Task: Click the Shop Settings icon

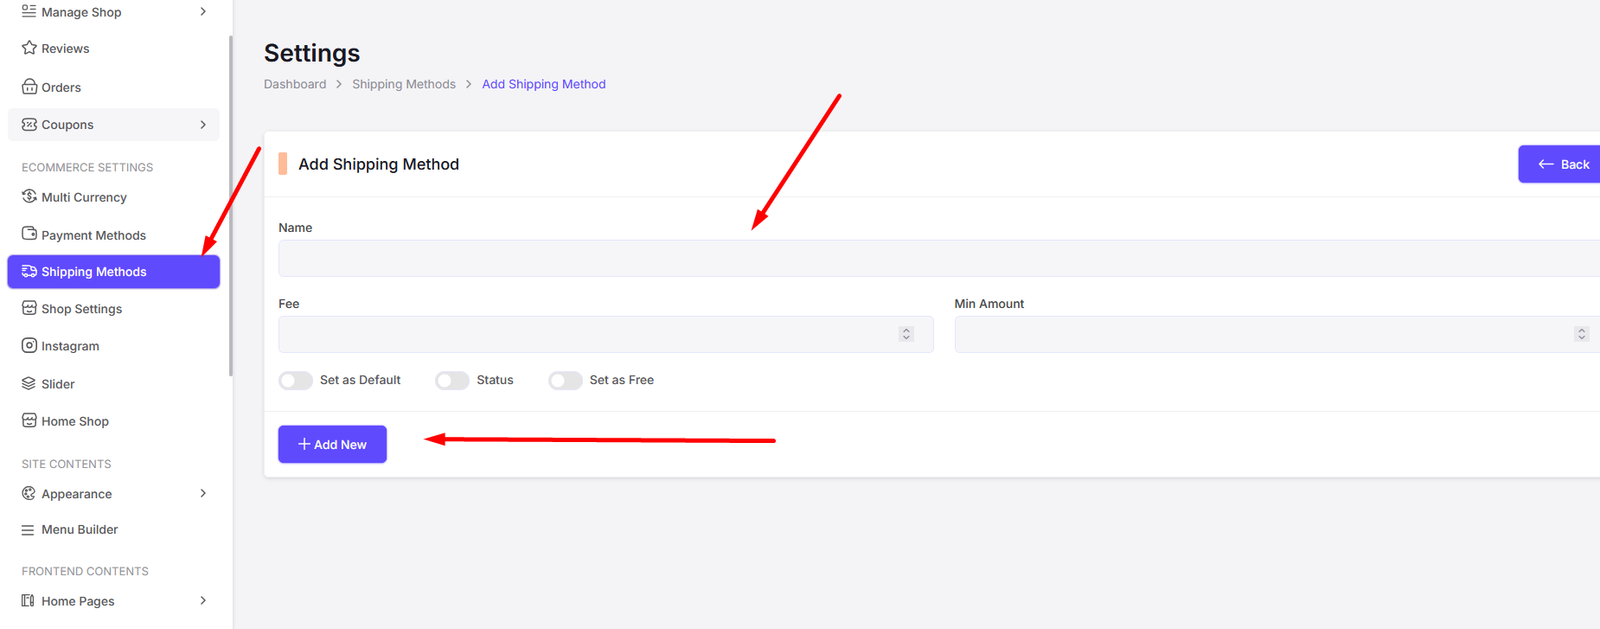Action: [29, 309]
